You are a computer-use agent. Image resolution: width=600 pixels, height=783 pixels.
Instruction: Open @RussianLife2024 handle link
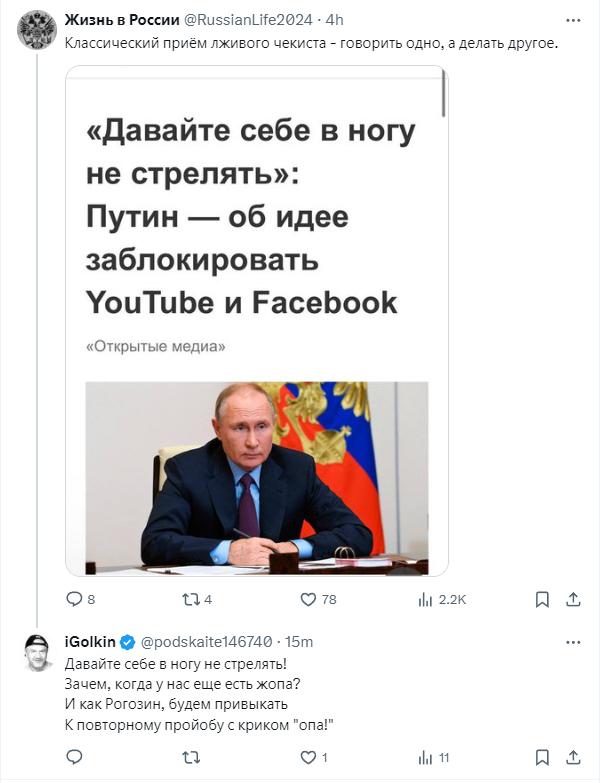point(249,20)
